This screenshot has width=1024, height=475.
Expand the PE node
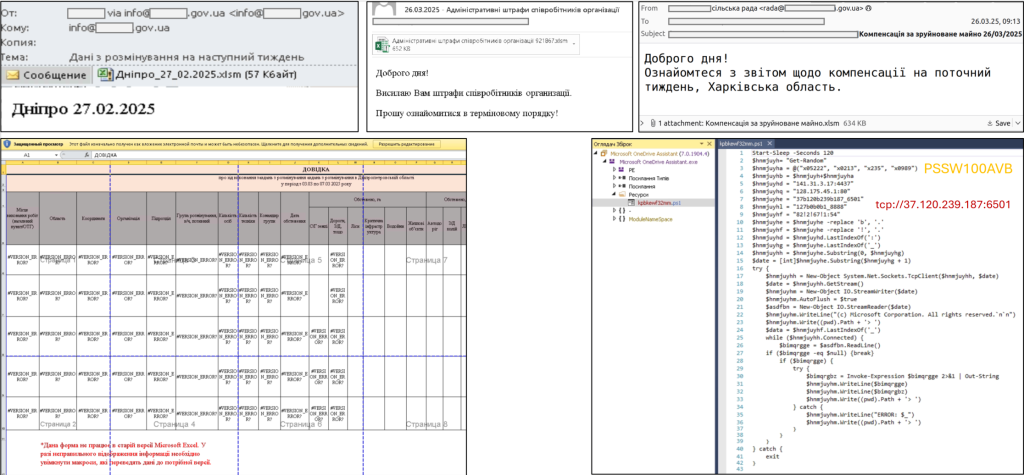(x=615, y=170)
